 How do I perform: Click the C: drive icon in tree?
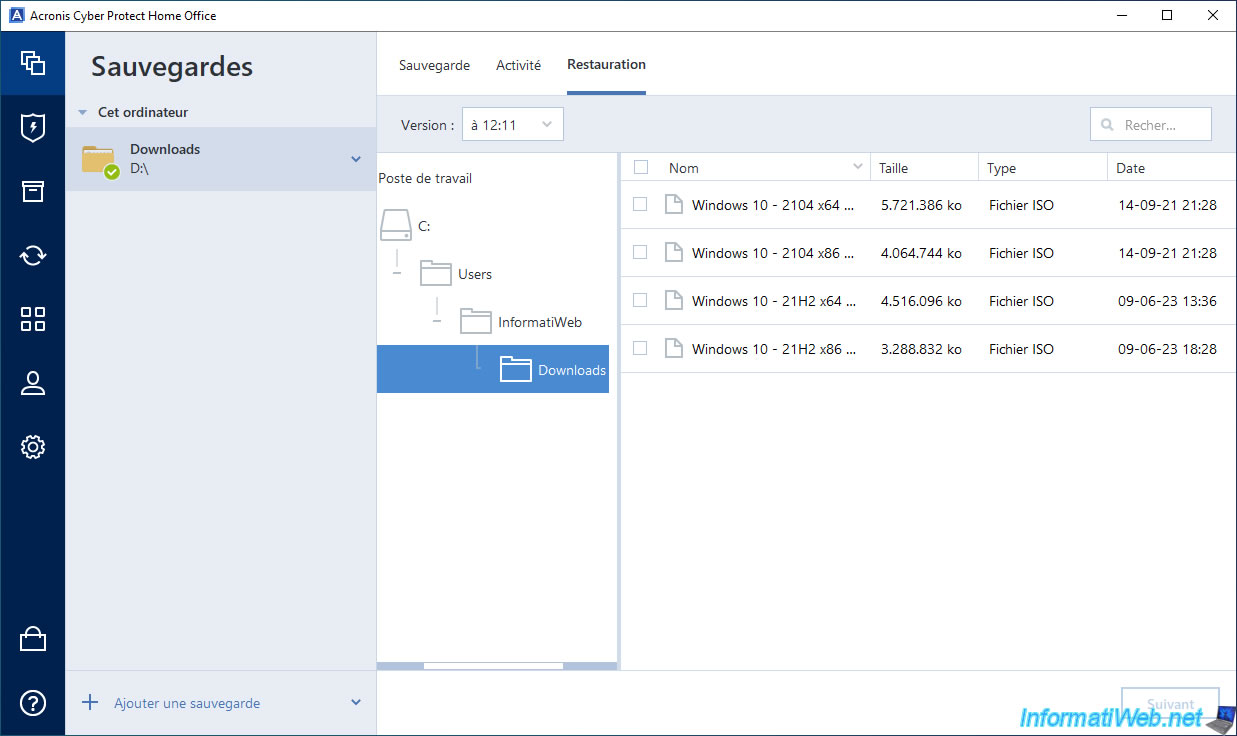coord(396,226)
